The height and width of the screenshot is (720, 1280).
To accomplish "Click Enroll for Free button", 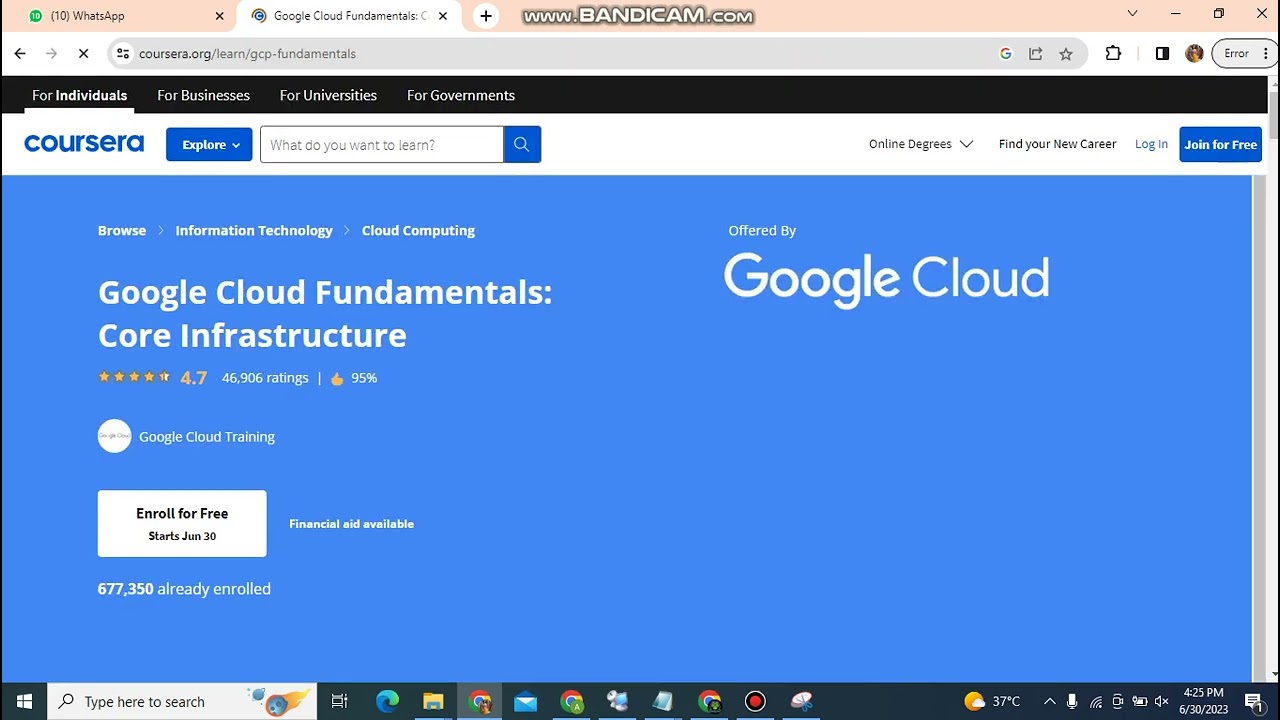I will coord(182,523).
